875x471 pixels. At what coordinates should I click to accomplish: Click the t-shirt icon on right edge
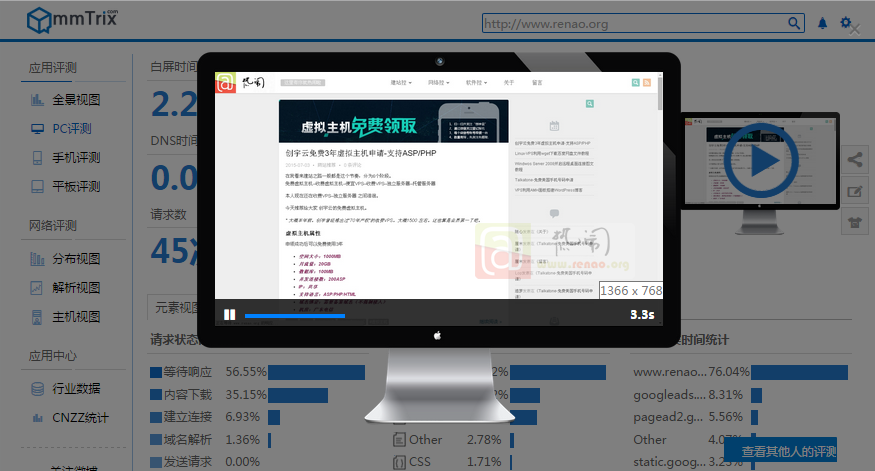(x=854, y=222)
